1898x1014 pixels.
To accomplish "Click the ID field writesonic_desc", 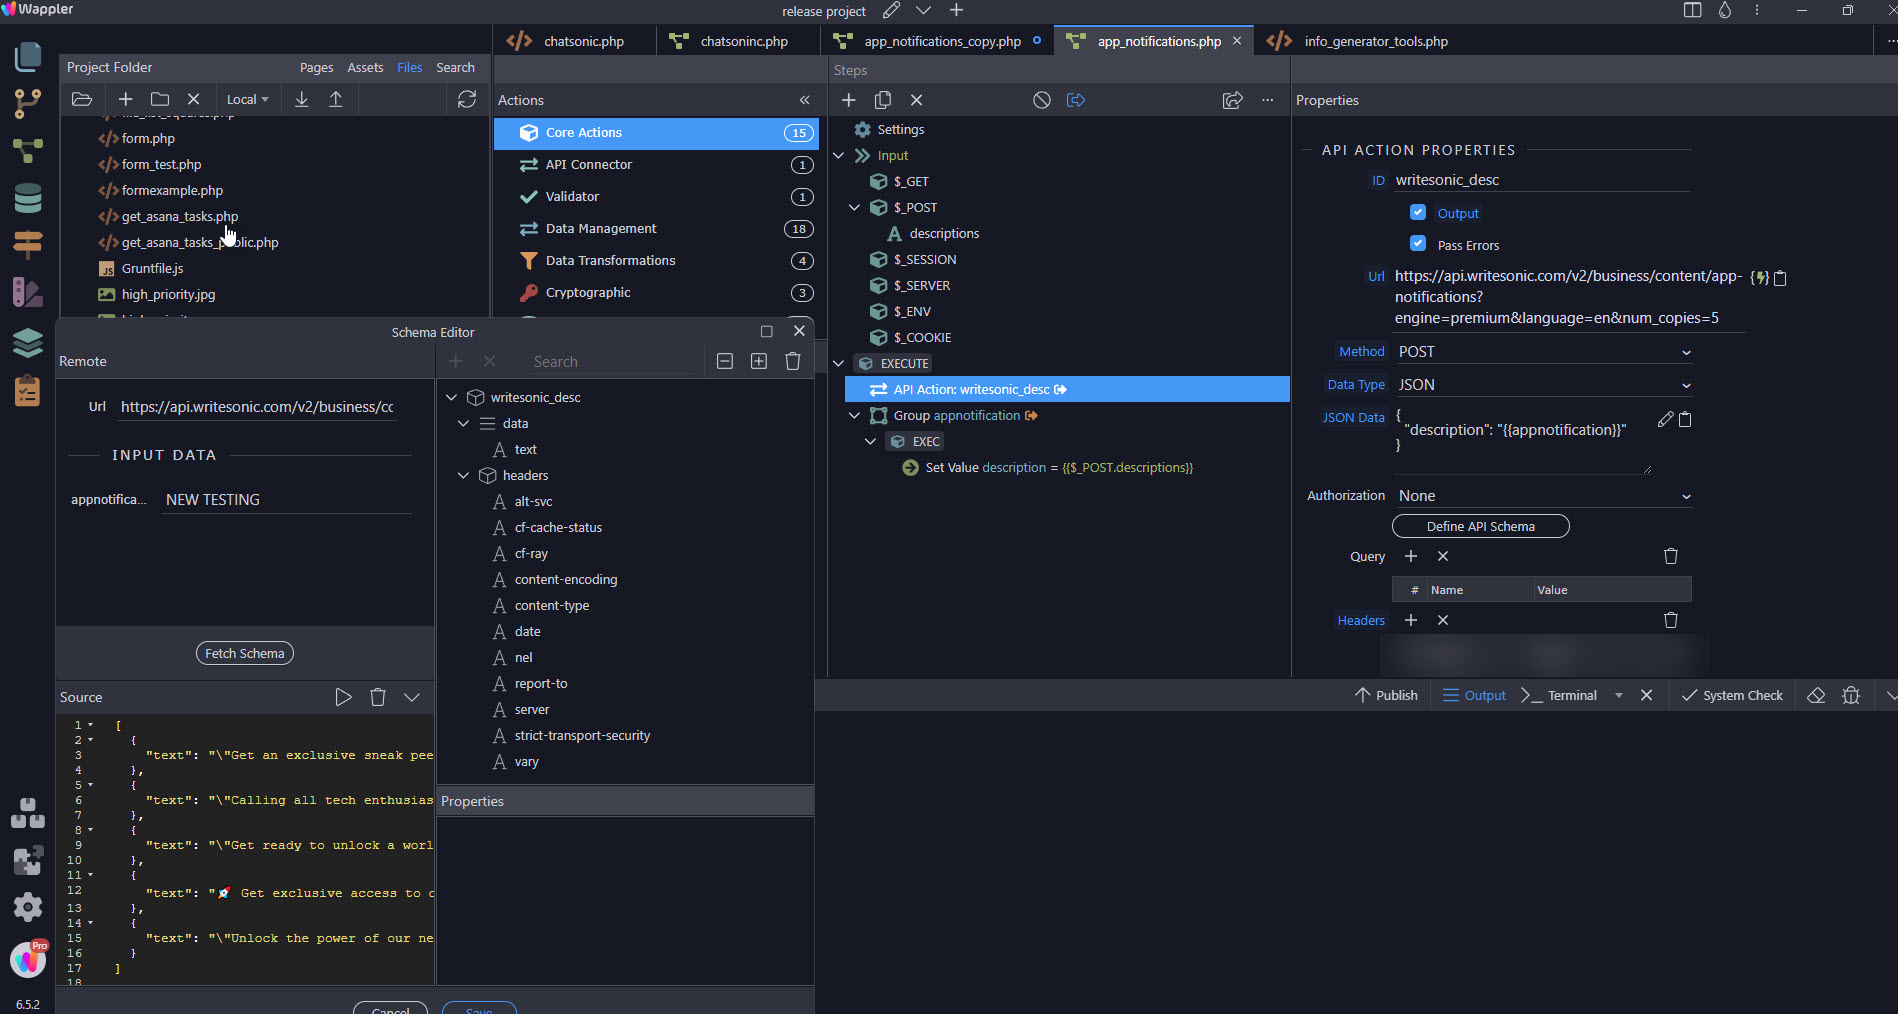I will point(1541,180).
